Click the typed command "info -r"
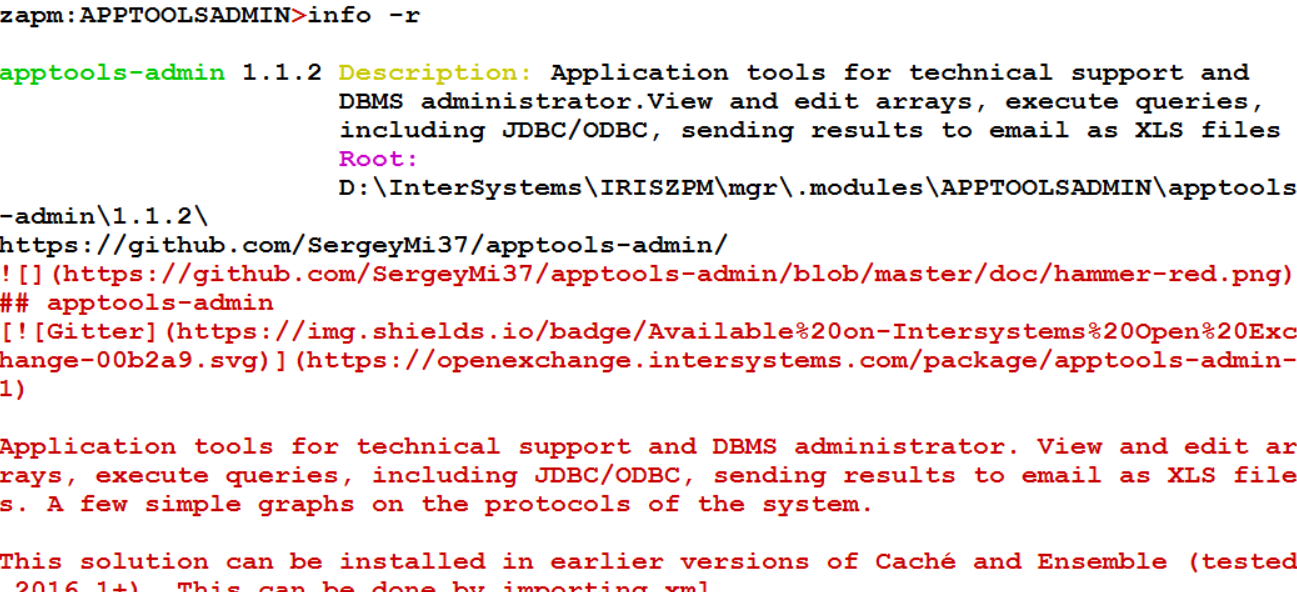Viewport: 1297px width, 592px height. (x=364, y=16)
